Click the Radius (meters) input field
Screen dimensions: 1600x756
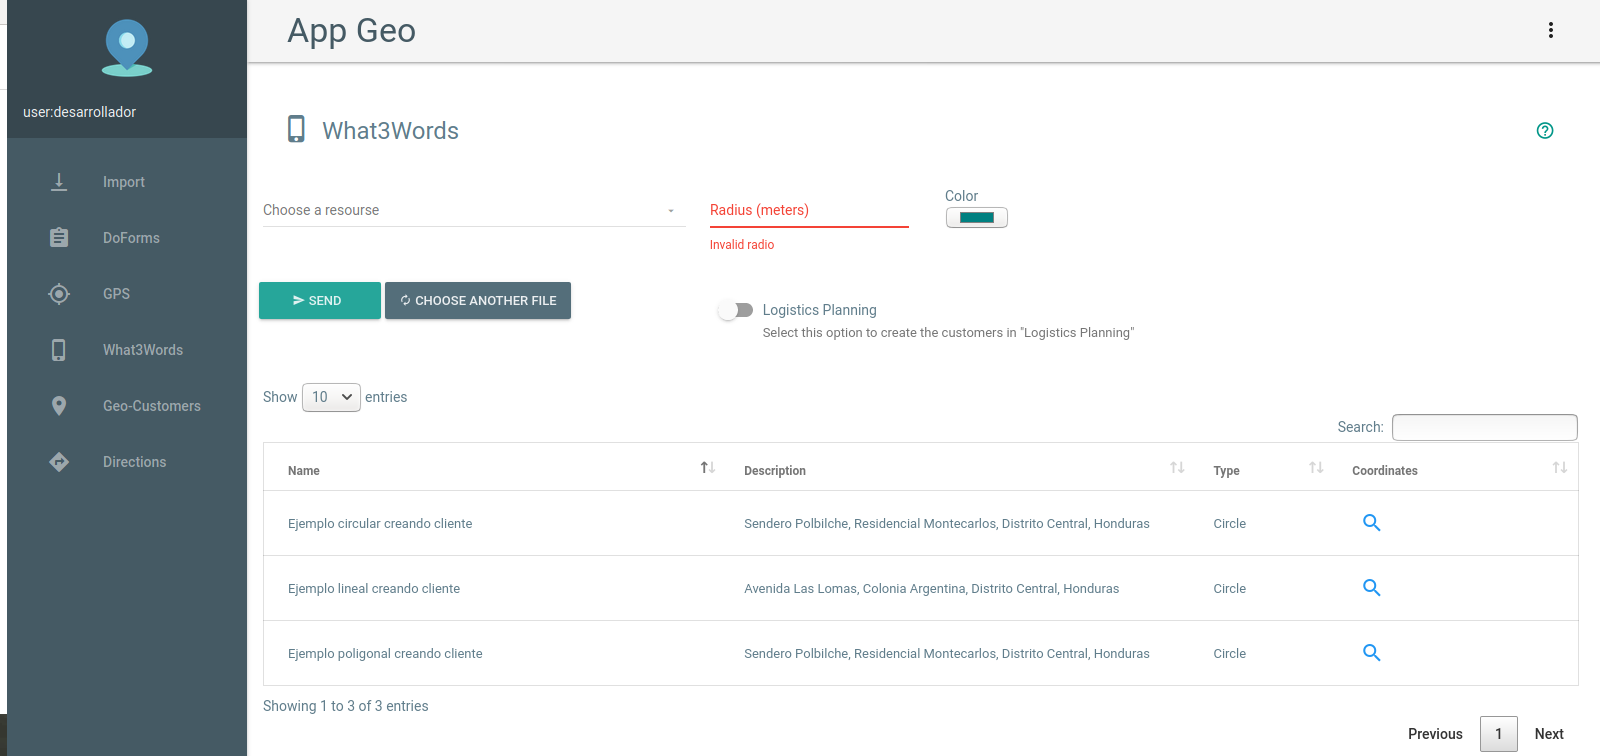click(809, 210)
